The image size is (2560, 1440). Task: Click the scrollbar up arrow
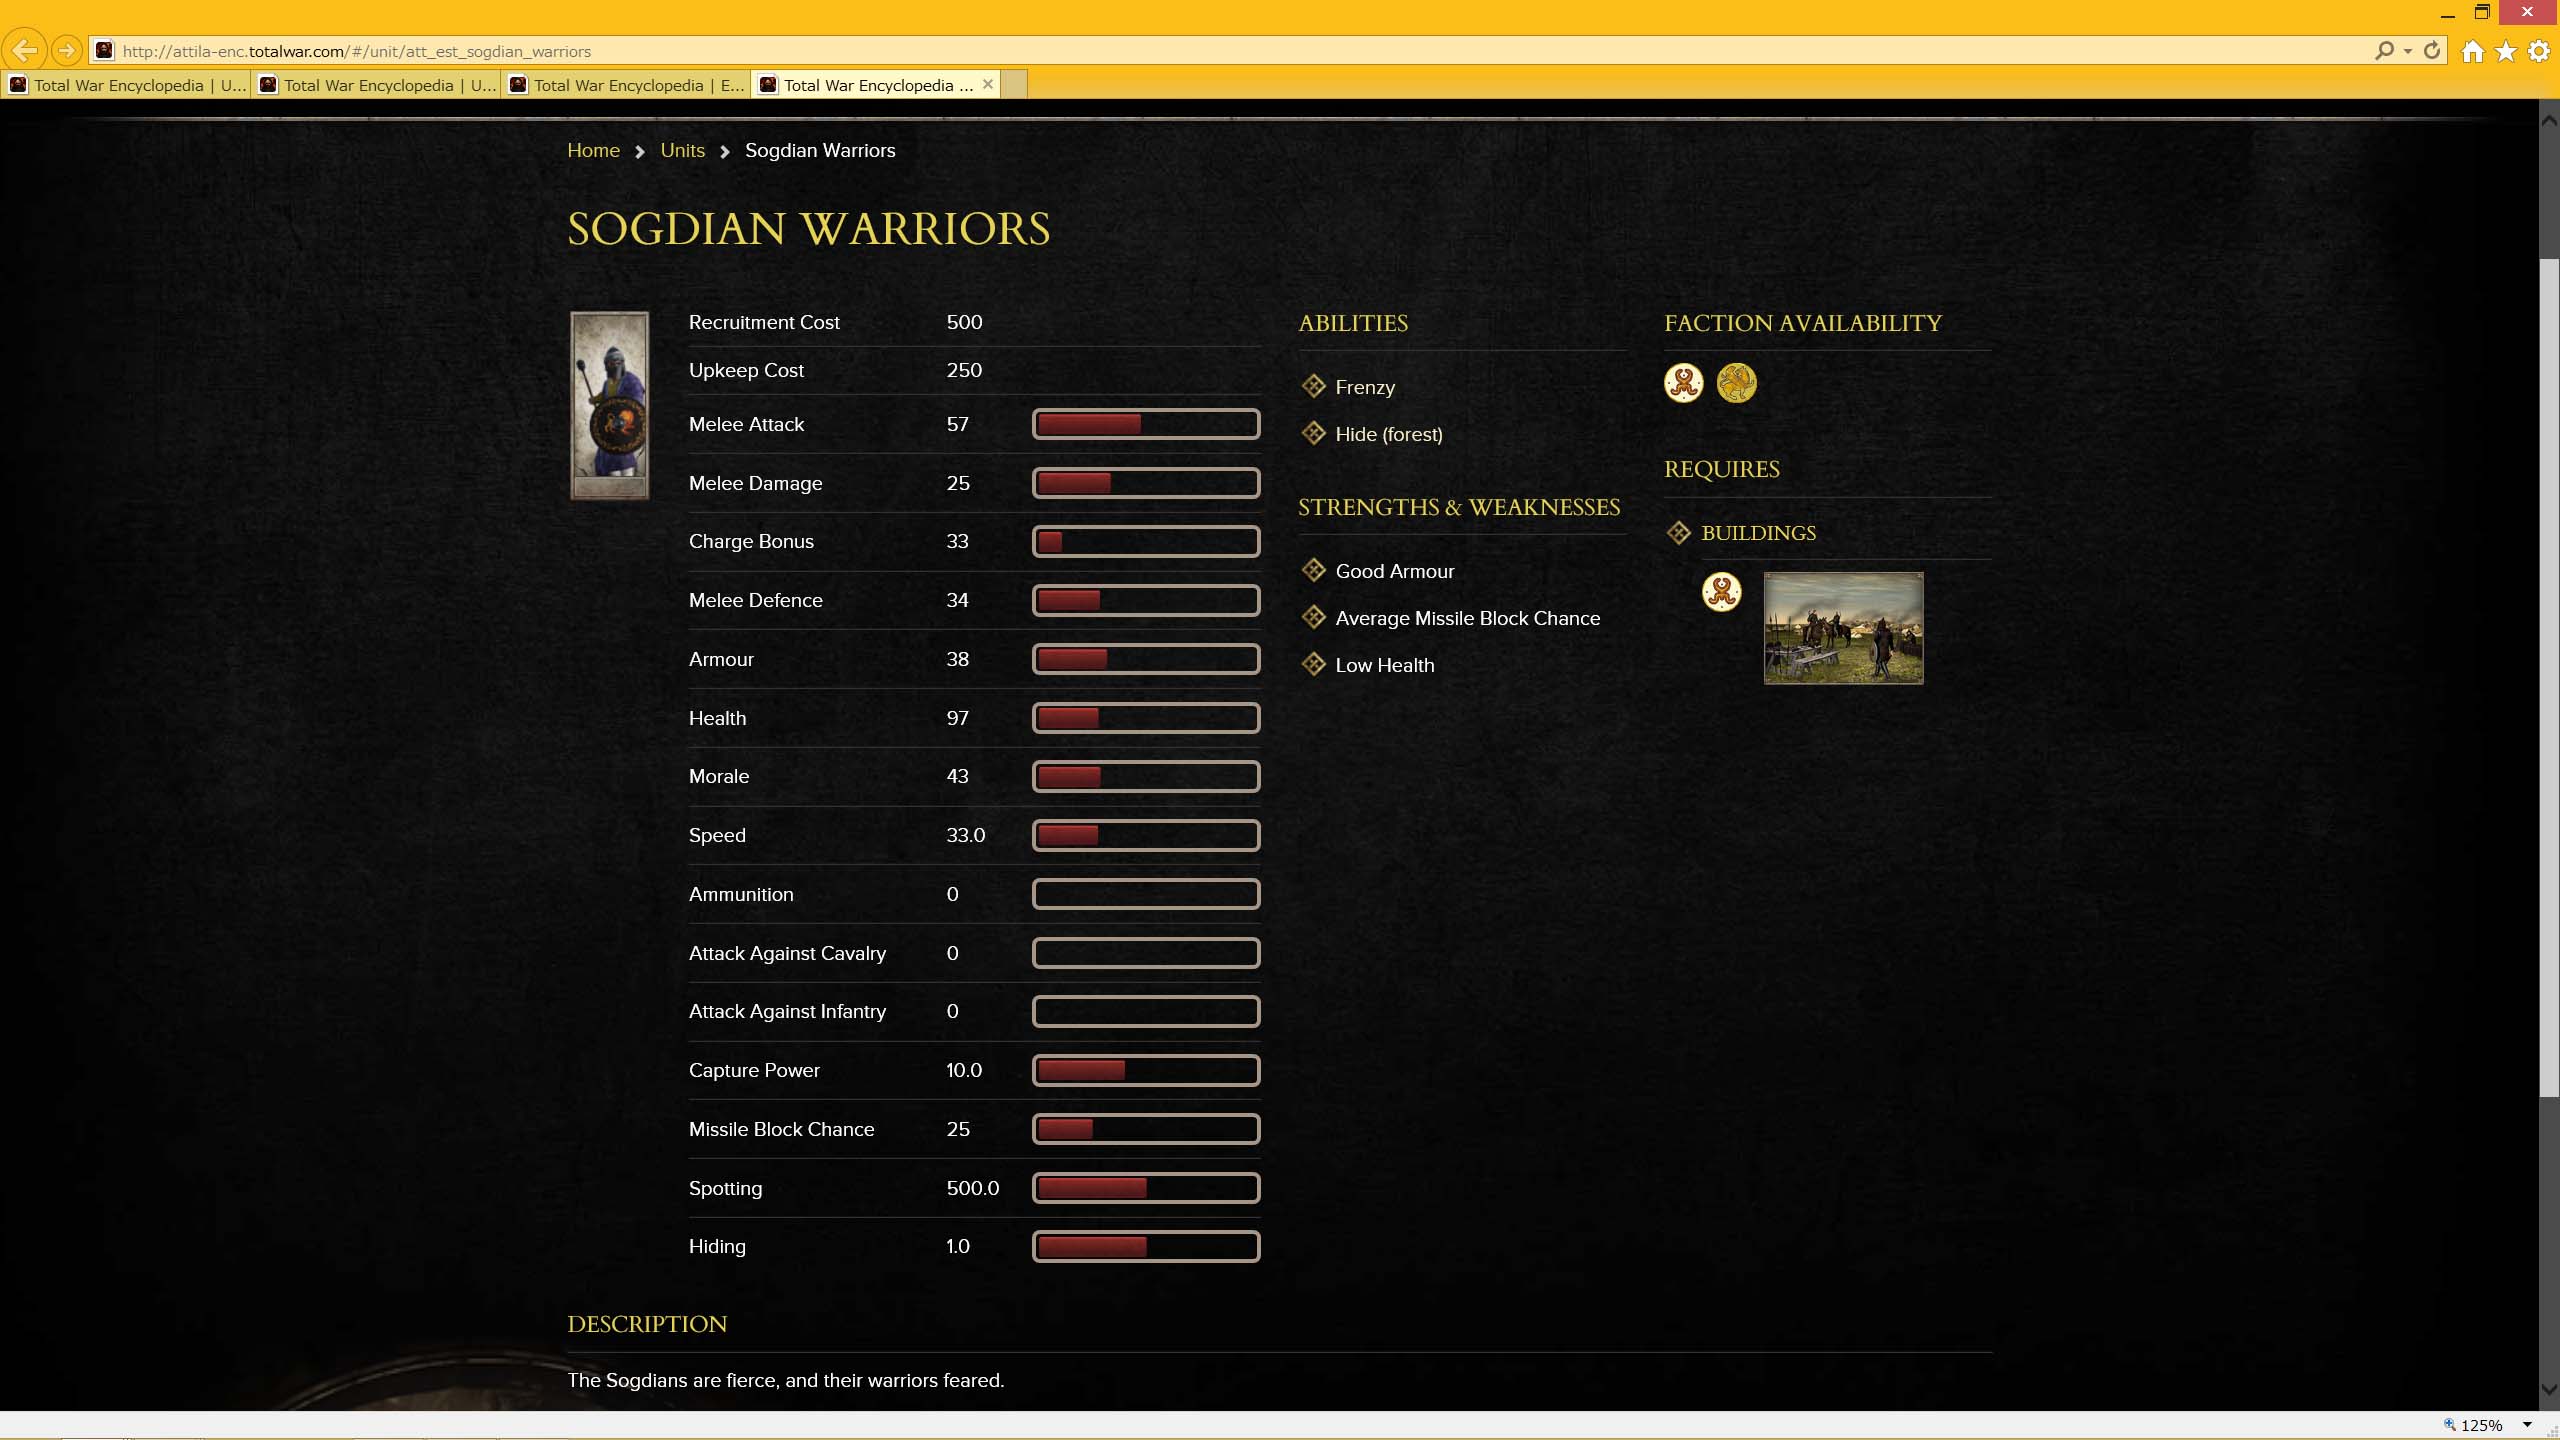pyautogui.click(x=2549, y=119)
